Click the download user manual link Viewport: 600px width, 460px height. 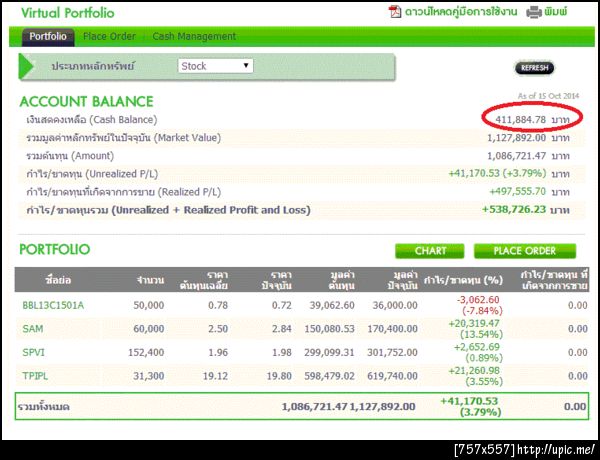[461, 12]
